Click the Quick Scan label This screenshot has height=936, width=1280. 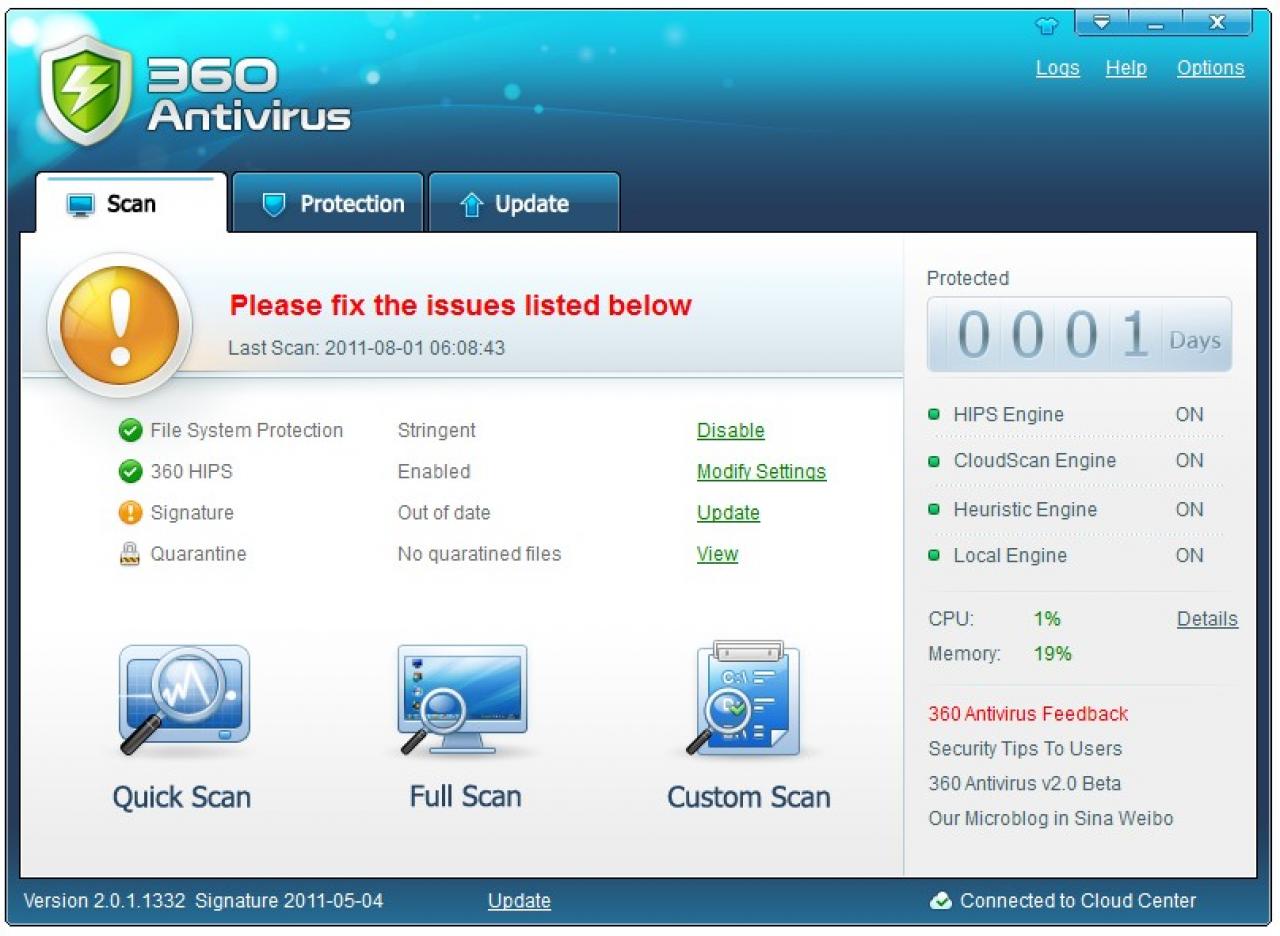tap(182, 797)
